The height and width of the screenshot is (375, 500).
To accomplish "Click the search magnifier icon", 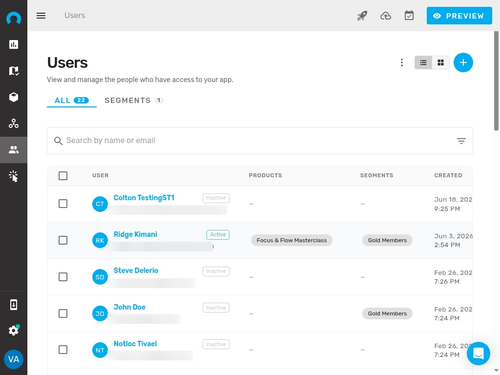I will (58, 141).
